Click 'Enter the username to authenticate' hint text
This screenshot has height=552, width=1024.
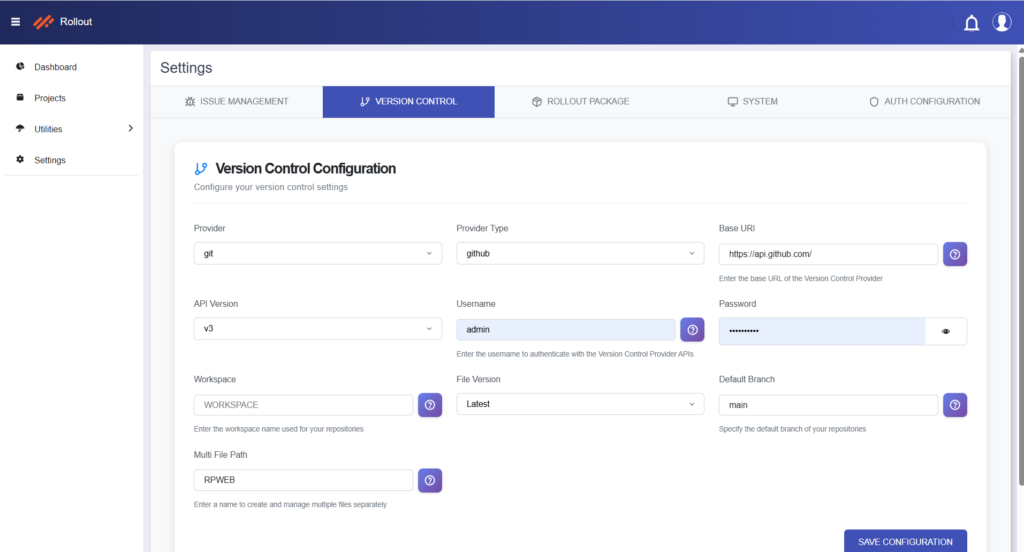point(575,354)
